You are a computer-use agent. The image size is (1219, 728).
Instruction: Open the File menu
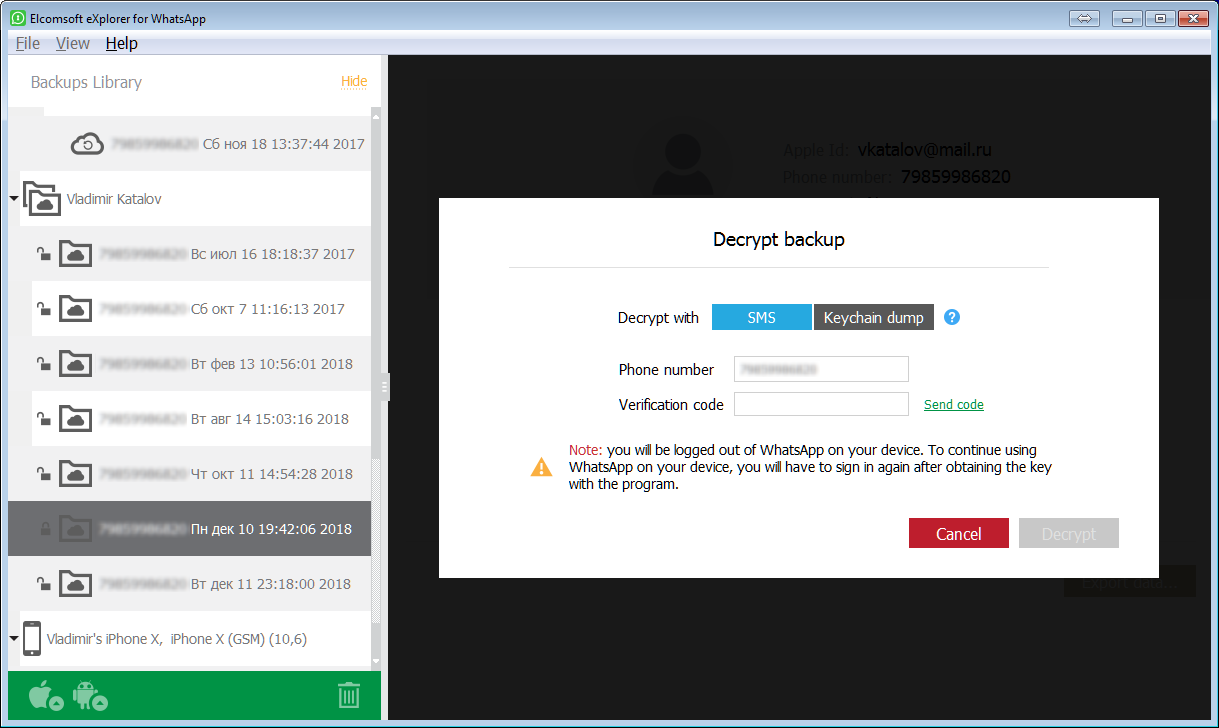pyautogui.click(x=28, y=43)
